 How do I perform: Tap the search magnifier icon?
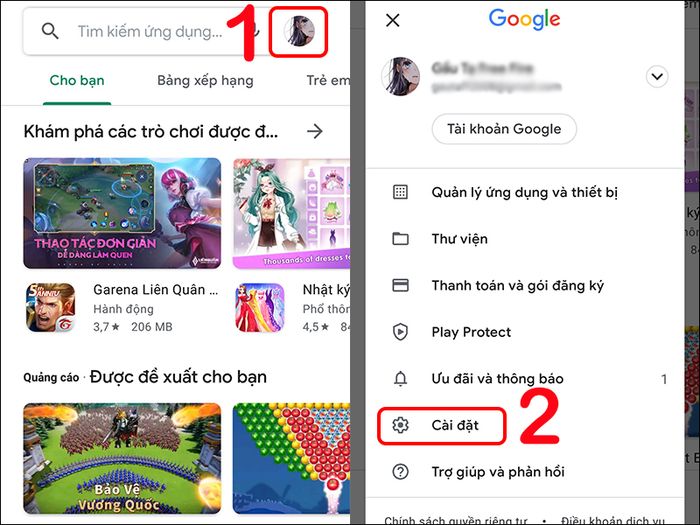50,31
